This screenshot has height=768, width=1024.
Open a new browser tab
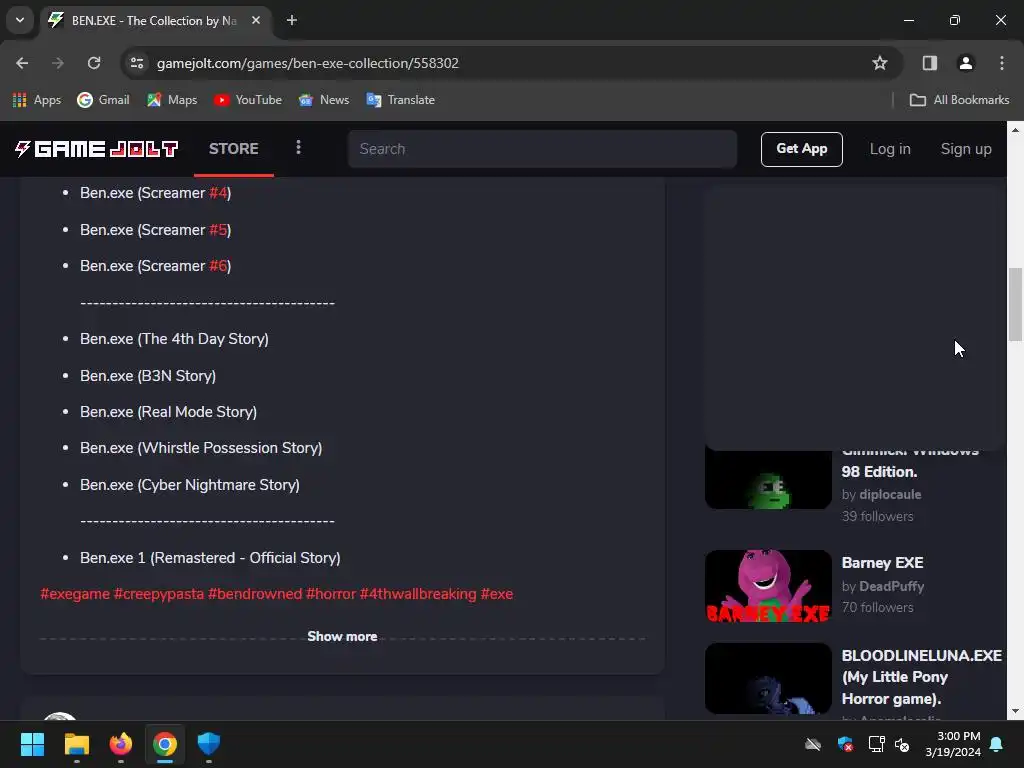292,20
